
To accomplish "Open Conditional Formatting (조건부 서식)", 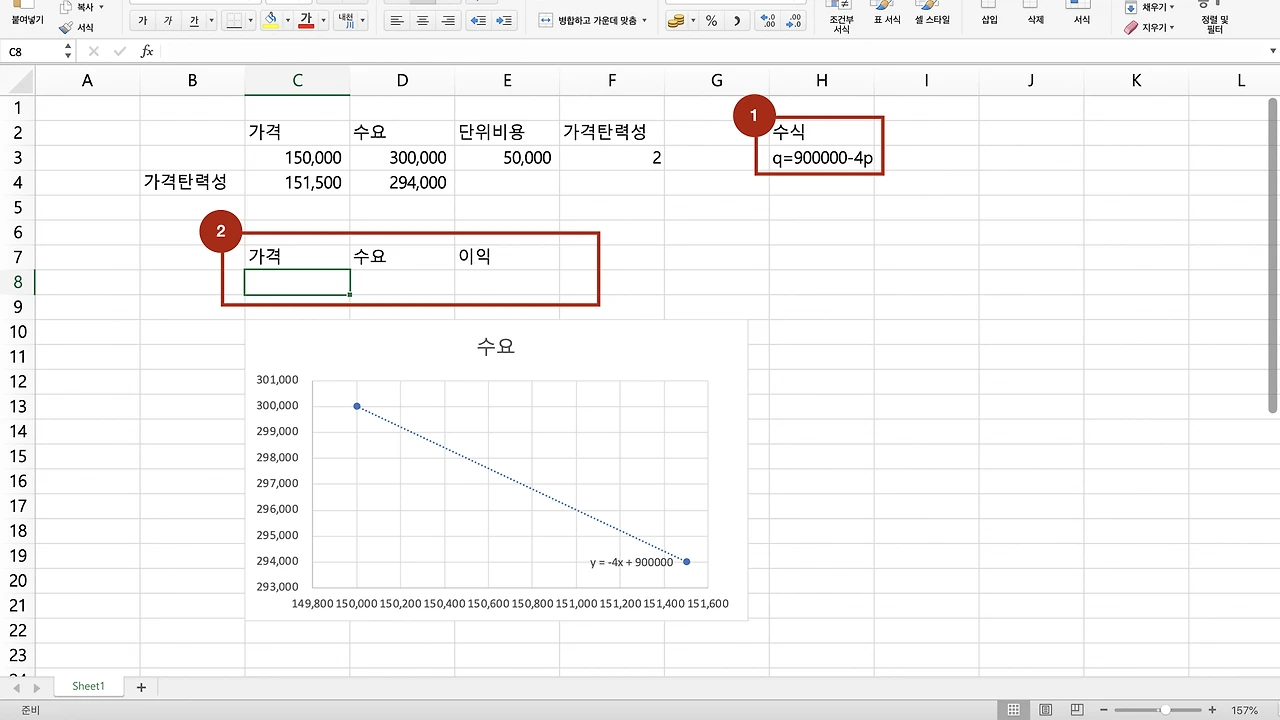I will point(841,15).
